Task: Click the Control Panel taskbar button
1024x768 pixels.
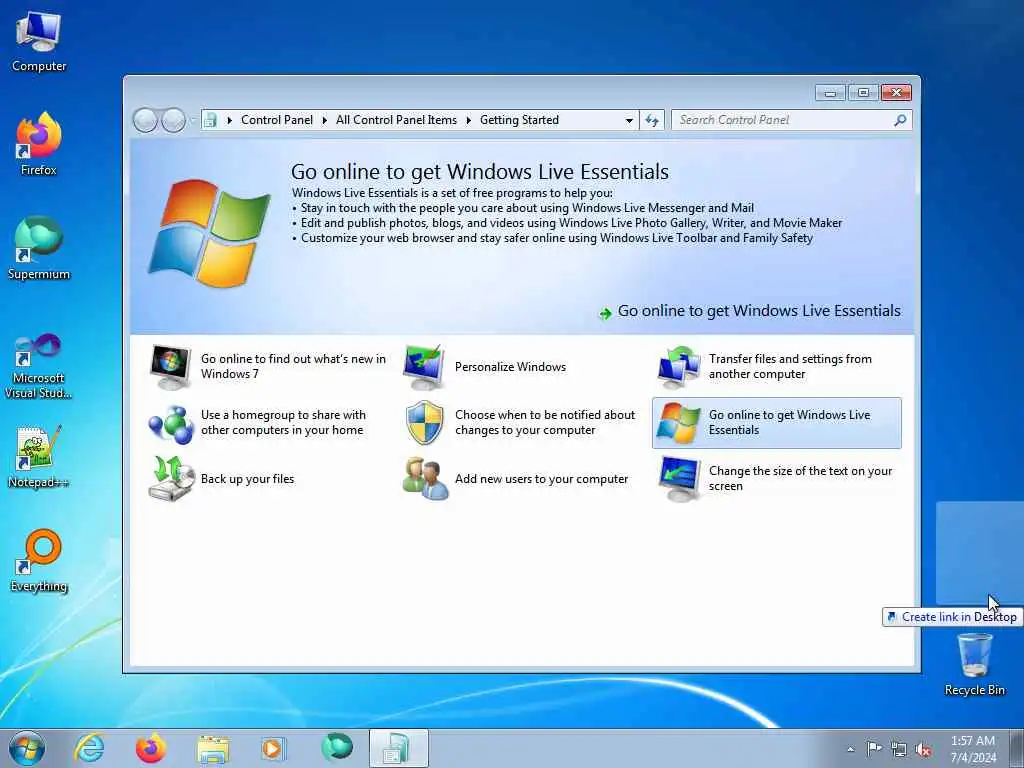Action: pyautogui.click(x=398, y=748)
